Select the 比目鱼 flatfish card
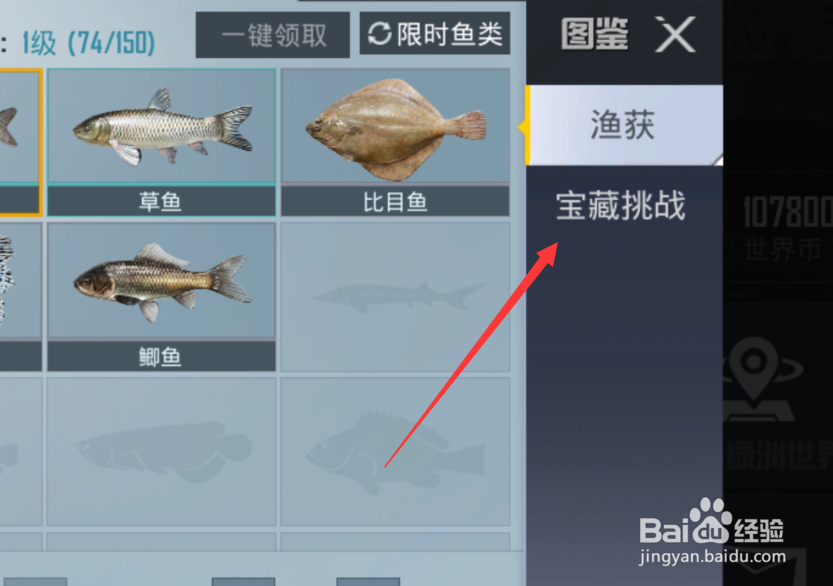This screenshot has width=833, height=586. click(395, 142)
